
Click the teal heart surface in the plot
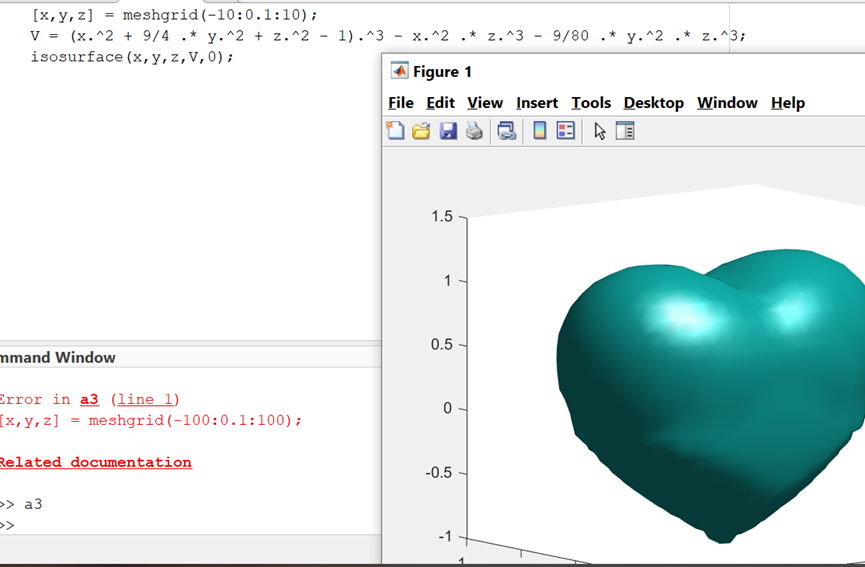point(712,397)
